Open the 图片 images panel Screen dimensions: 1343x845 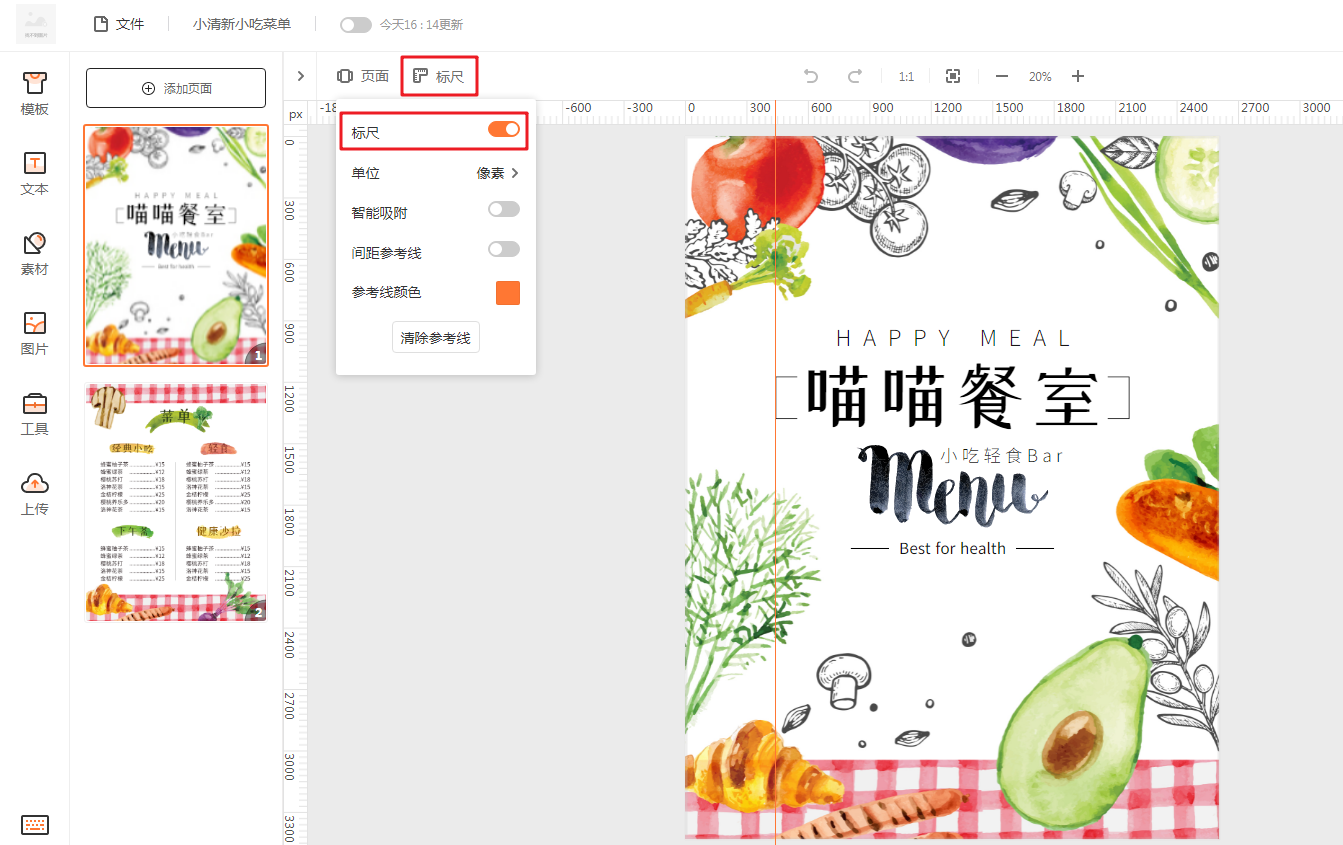(35, 334)
